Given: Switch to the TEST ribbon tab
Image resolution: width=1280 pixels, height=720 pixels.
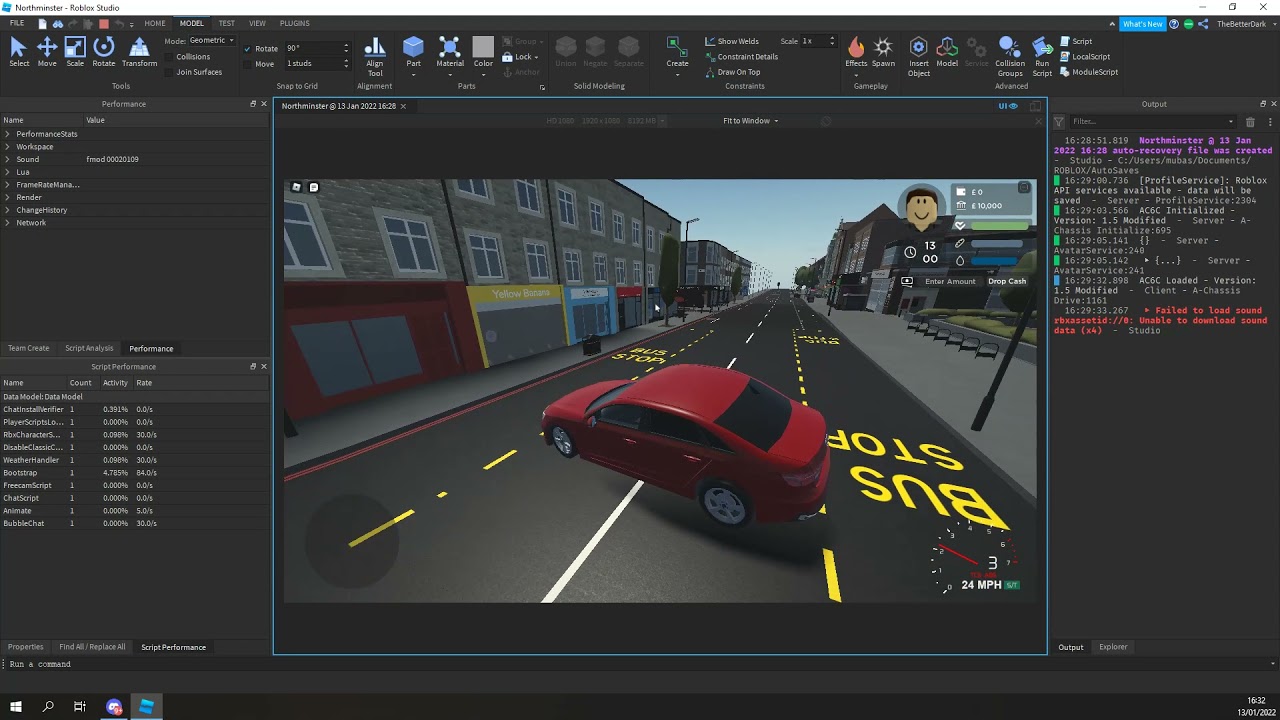Looking at the screenshot, I should [x=227, y=23].
